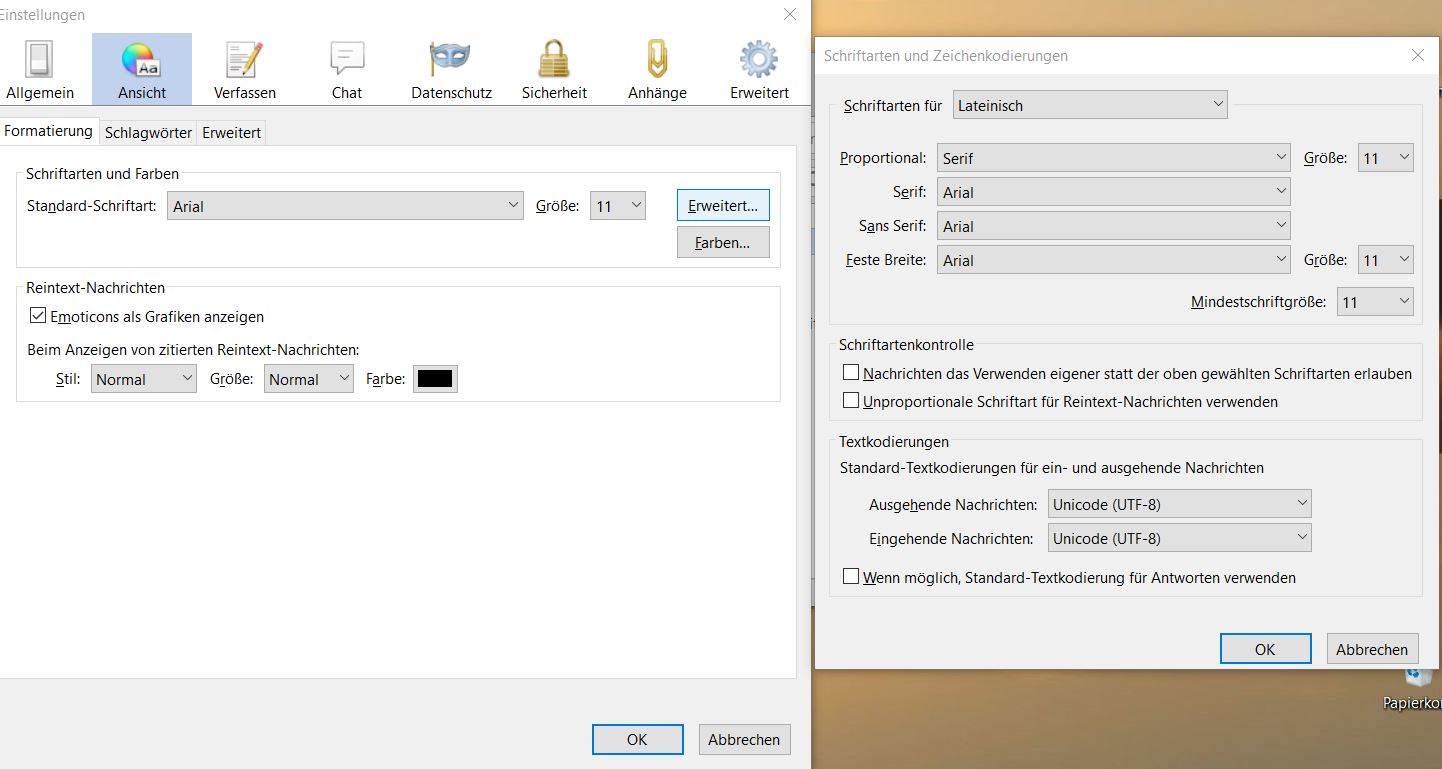This screenshot has width=1442, height=769.
Task: Enable Unproportionale Schriftart für Reintext checkbox
Action: coord(851,401)
